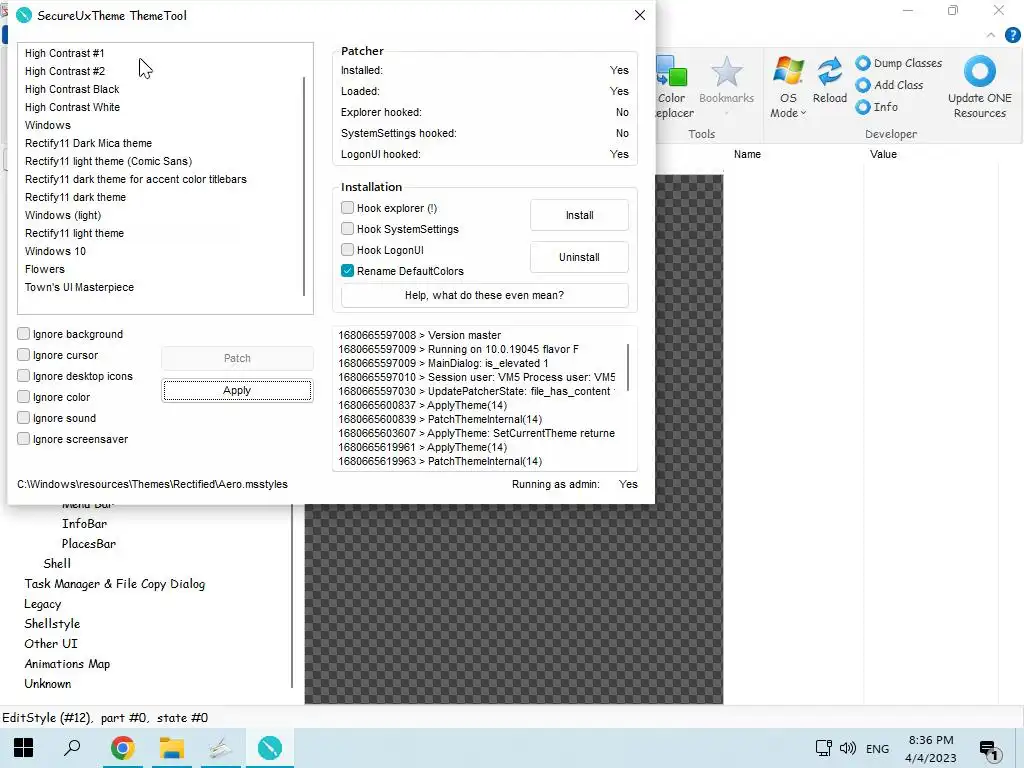The image size is (1024, 768).
Task: Check Ignore cursor checkbox
Action: click(x=24, y=355)
